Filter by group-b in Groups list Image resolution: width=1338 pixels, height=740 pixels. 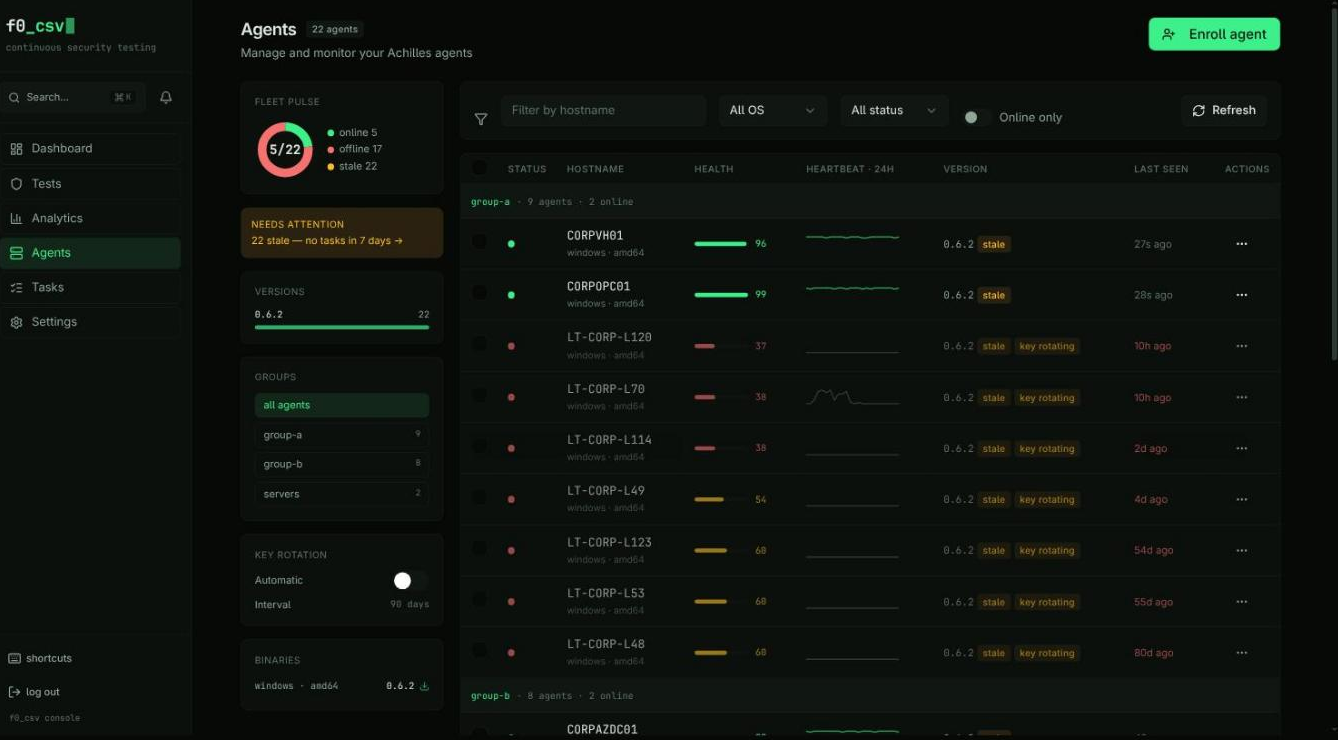coord(342,464)
